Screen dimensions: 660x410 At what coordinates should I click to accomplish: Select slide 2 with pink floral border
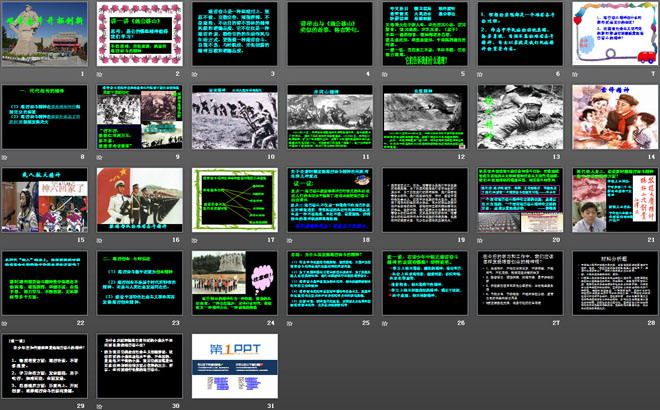tap(140, 34)
